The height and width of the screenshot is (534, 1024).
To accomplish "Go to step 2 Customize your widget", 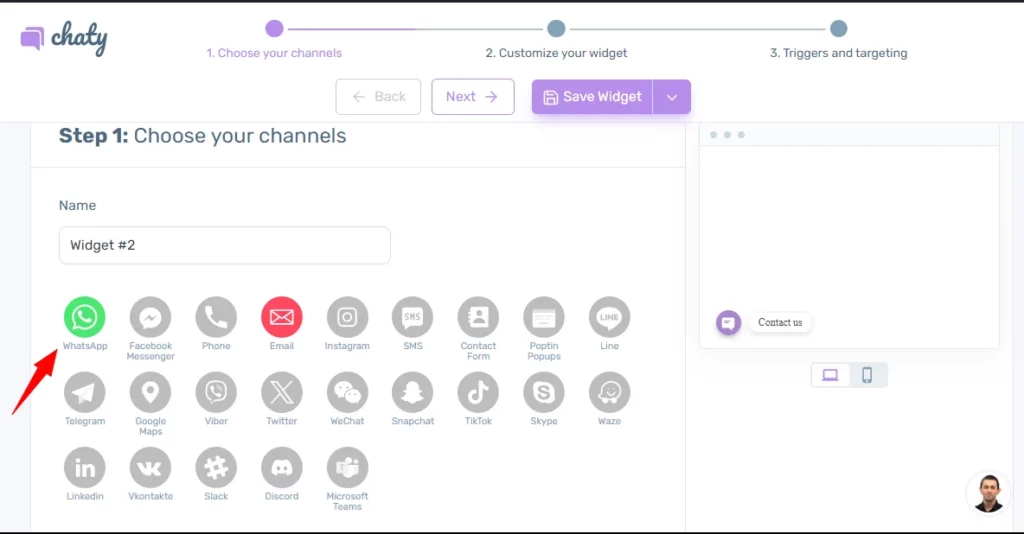I will 556,53.
